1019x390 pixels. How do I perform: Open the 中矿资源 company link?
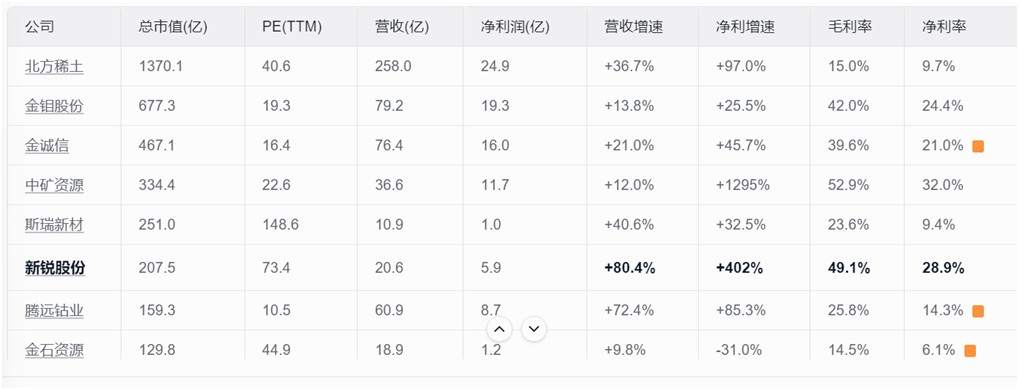(55, 185)
